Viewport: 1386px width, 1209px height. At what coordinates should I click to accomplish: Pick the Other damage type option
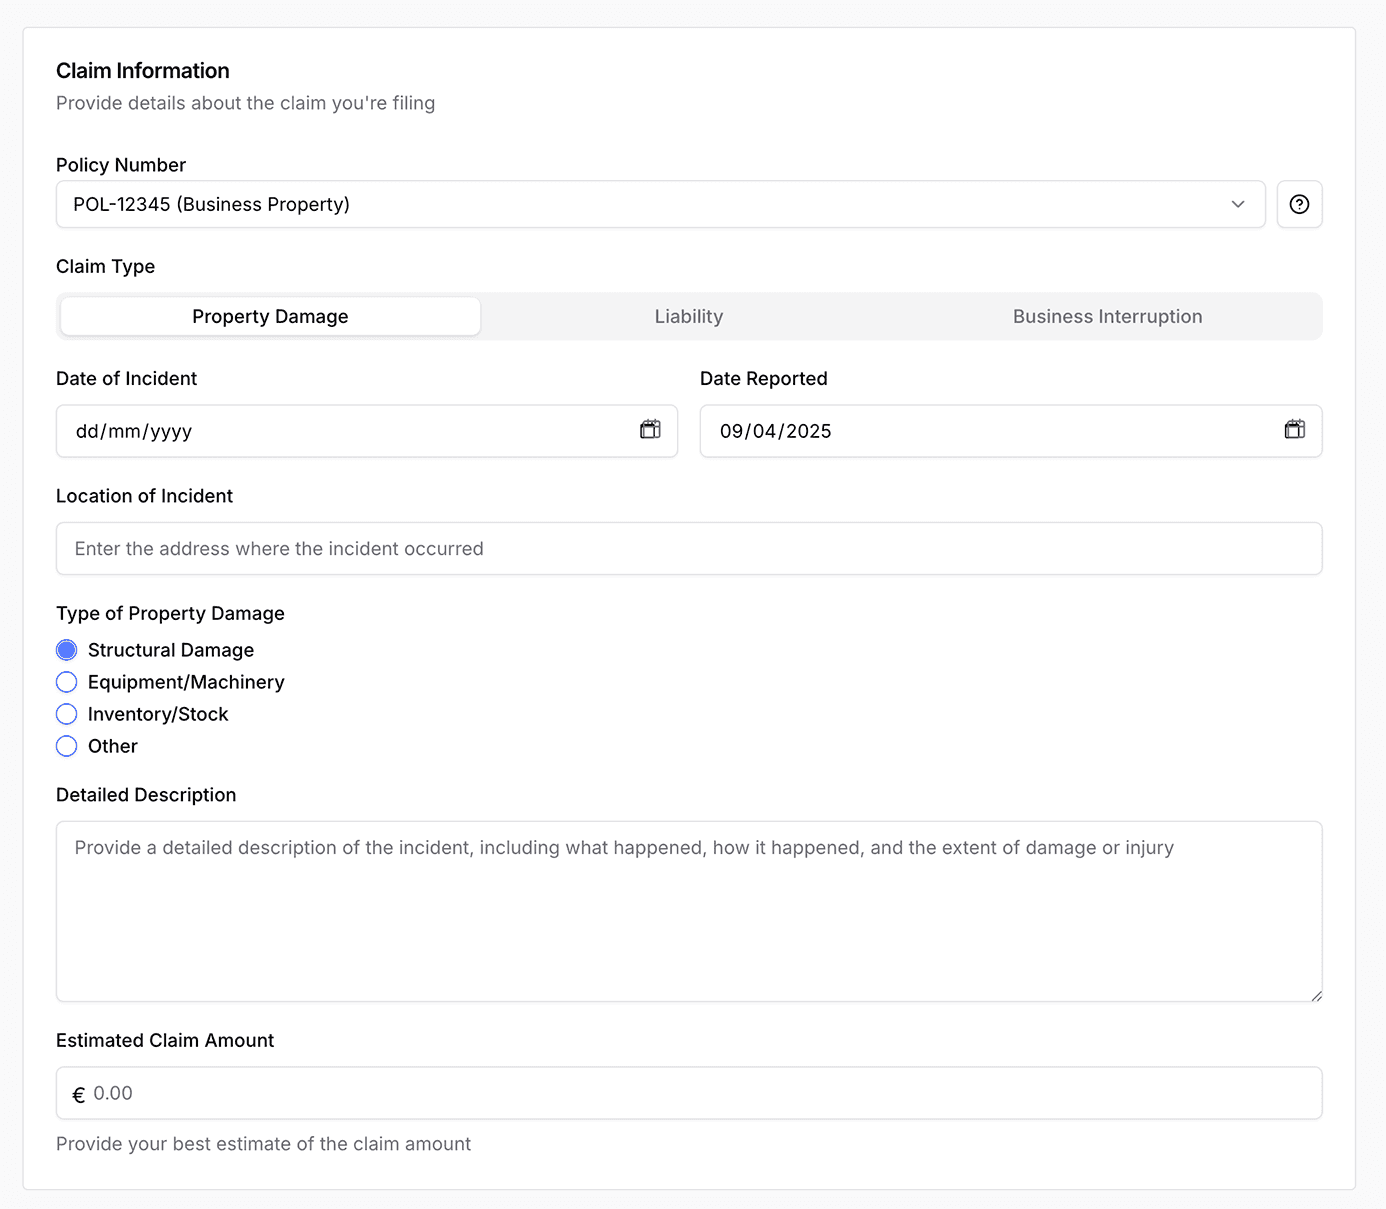[67, 746]
